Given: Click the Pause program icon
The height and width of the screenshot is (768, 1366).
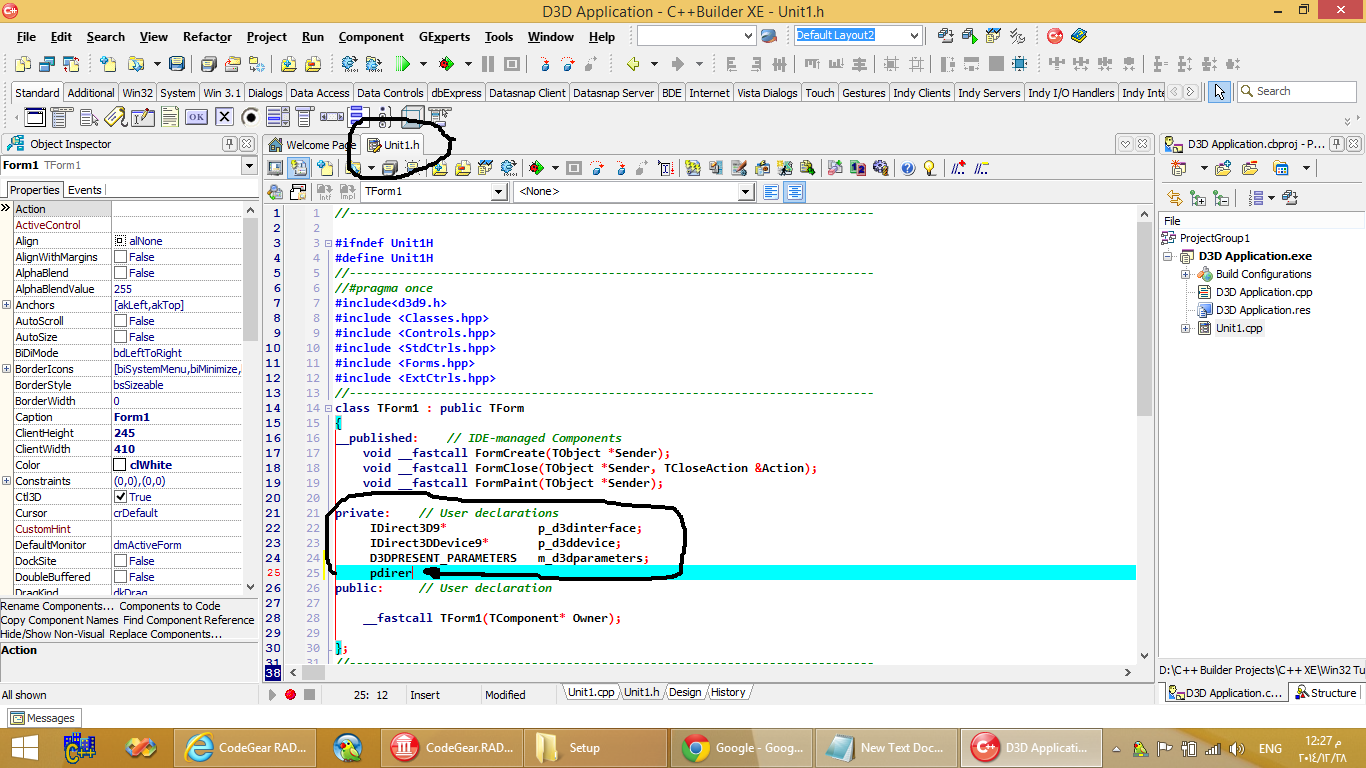Looking at the screenshot, I should click(x=488, y=64).
